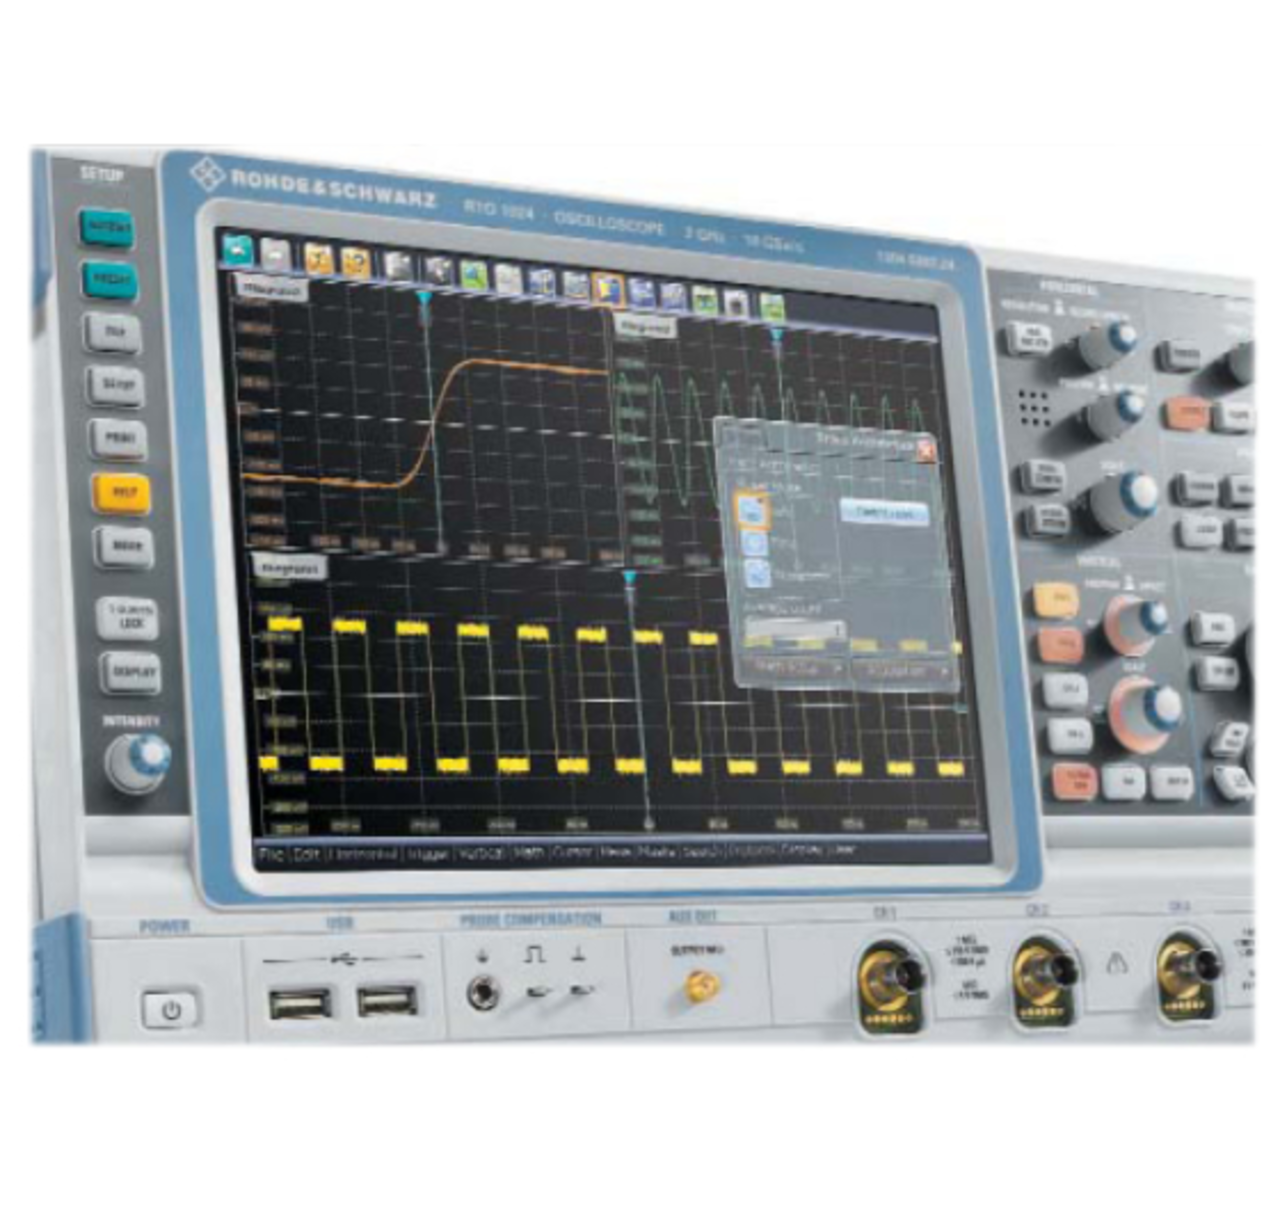Image resolution: width=1280 pixels, height=1207 pixels.
Task: Tap the yellow toolbar icon next to the grey redo icon
Action: coord(318,259)
